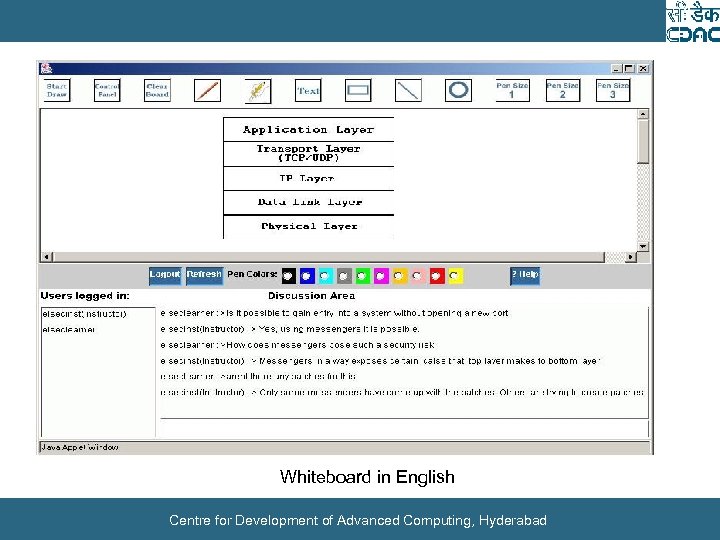Pick the yellow pen color
Viewport: 720px width, 540px height.
tap(456, 276)
